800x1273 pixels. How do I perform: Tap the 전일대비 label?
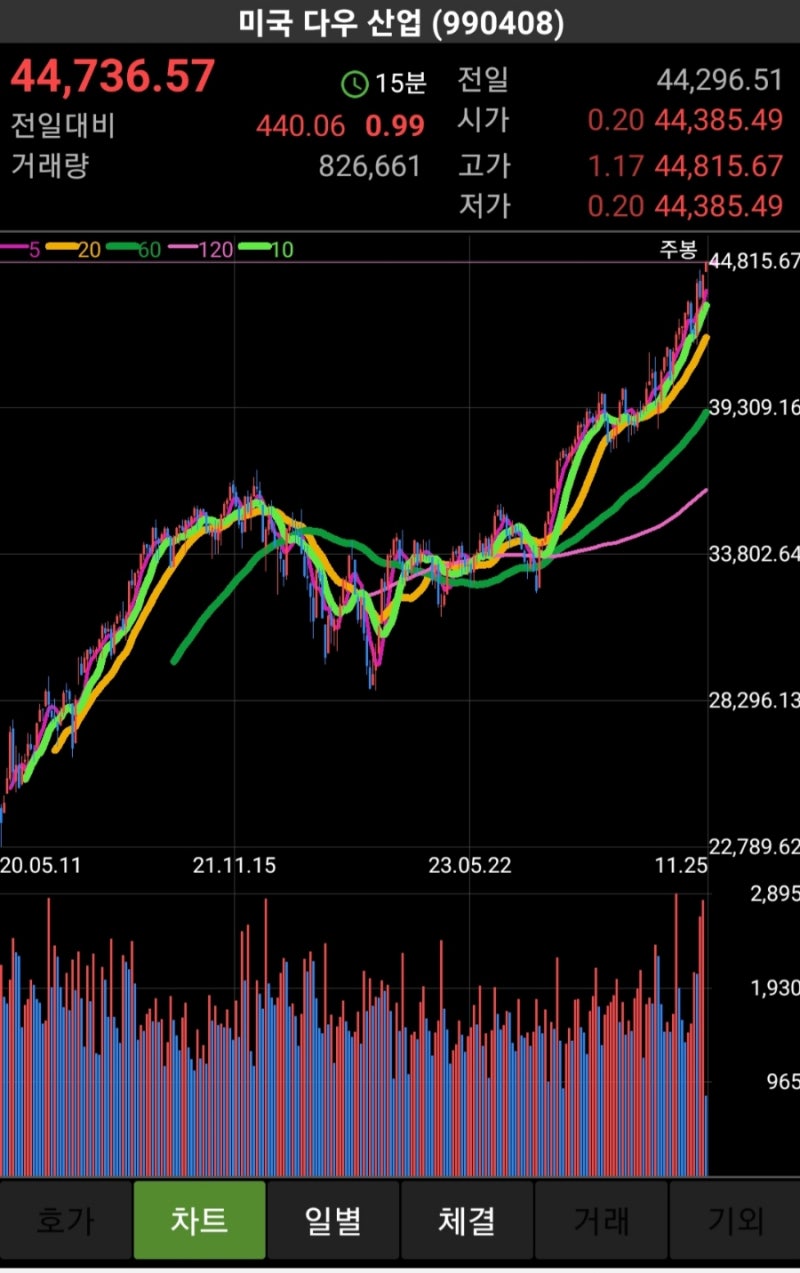click(63, 126)
